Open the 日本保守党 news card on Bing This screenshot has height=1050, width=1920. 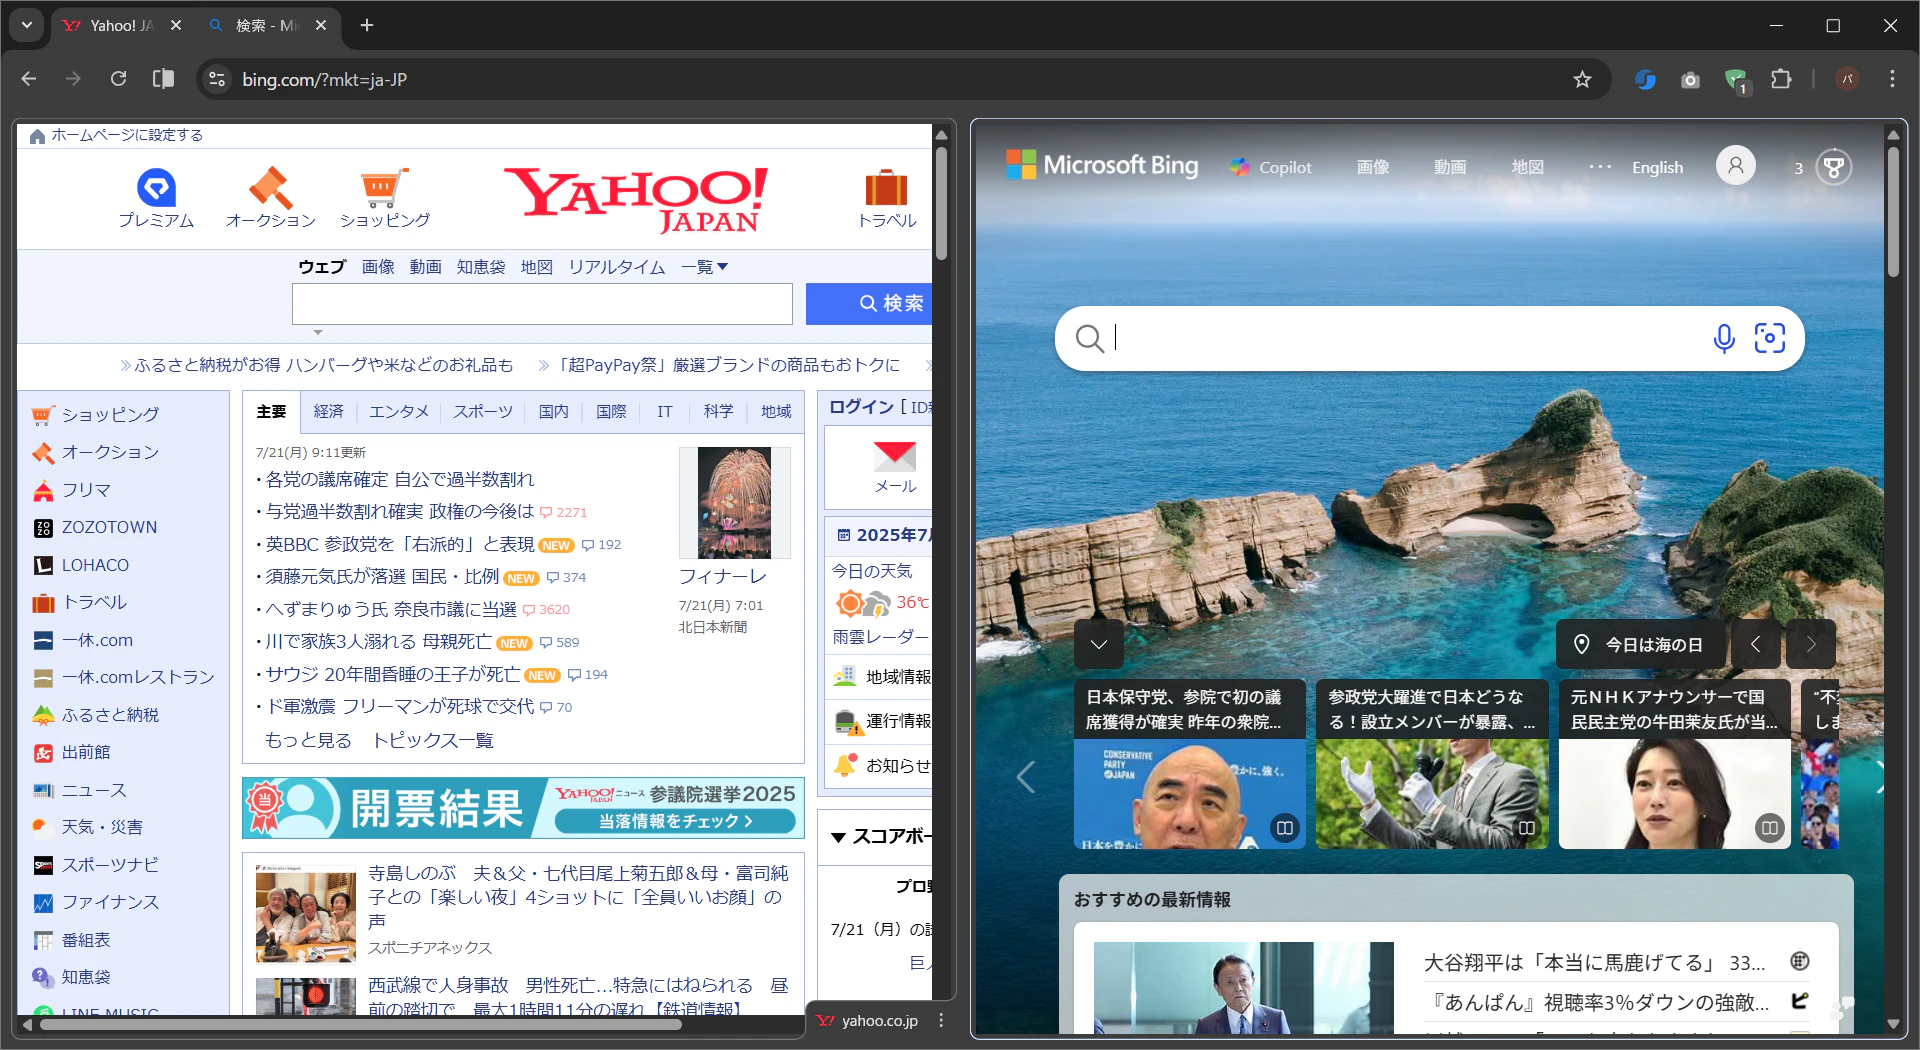(1189, 764)
